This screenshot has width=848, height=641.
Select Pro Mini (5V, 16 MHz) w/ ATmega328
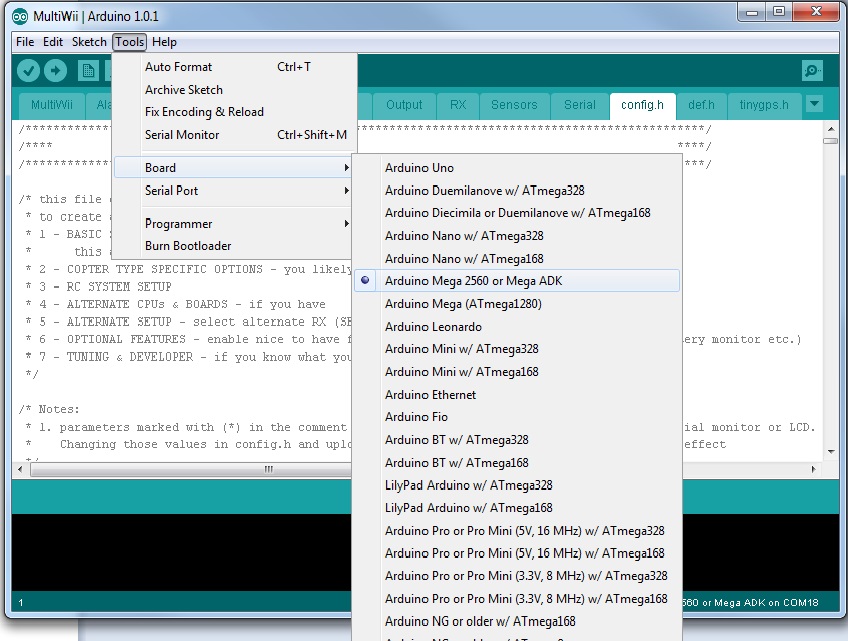pos(517,531)
